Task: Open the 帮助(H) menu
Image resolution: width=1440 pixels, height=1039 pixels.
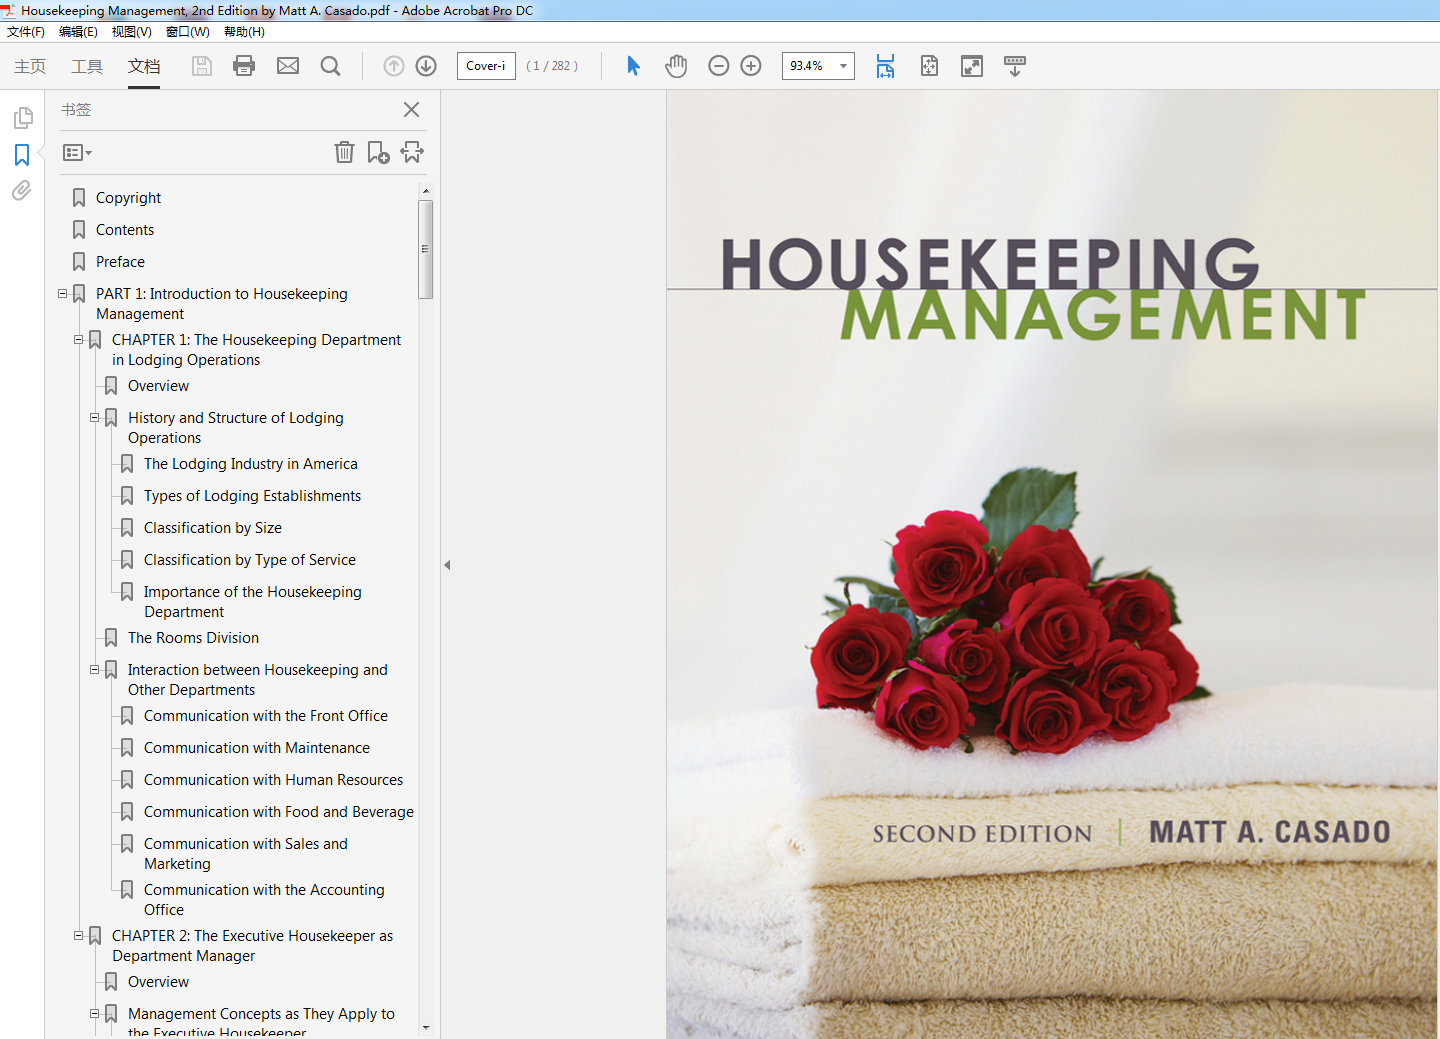Action: 244,32
